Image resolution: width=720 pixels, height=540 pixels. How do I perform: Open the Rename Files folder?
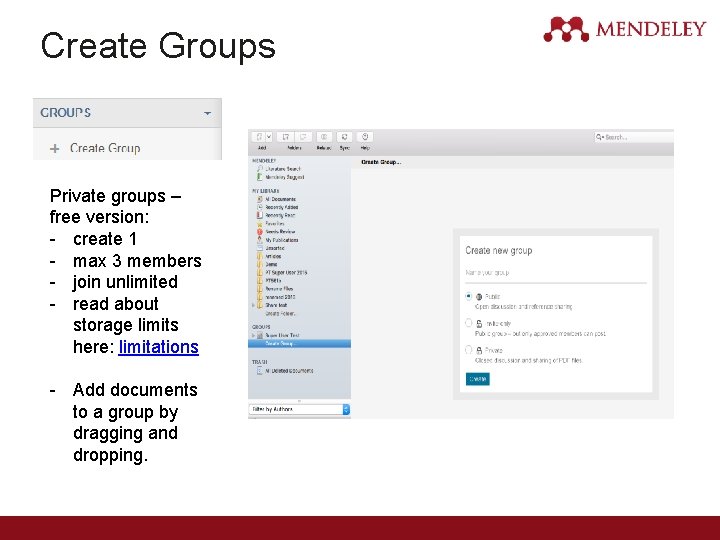pos(279,289)
